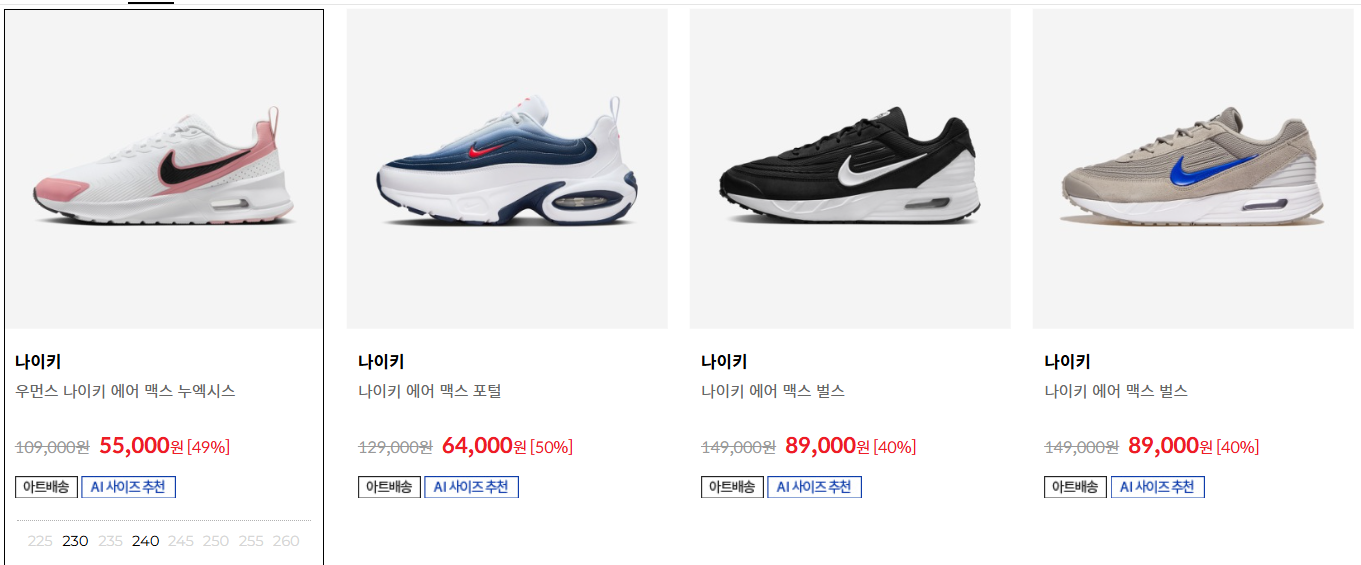Screen dimensions: 1361x565
Task: Select size 240 for the Nuaxis shoe
Action: tap(145, 541)
